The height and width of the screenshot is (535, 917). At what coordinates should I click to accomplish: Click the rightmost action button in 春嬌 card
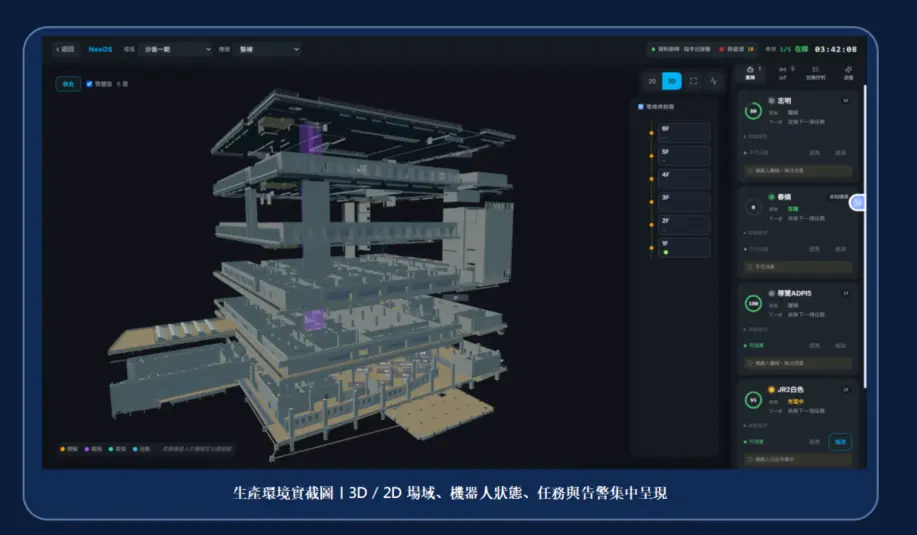(840, 249)
